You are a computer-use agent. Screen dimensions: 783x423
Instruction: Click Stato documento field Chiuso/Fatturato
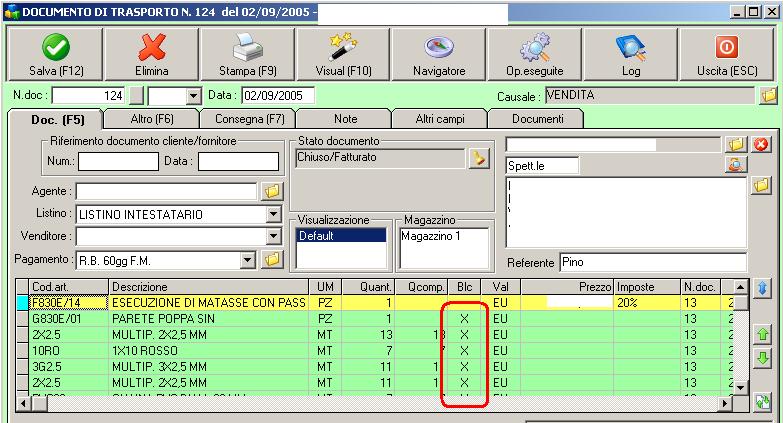[380, 158]
